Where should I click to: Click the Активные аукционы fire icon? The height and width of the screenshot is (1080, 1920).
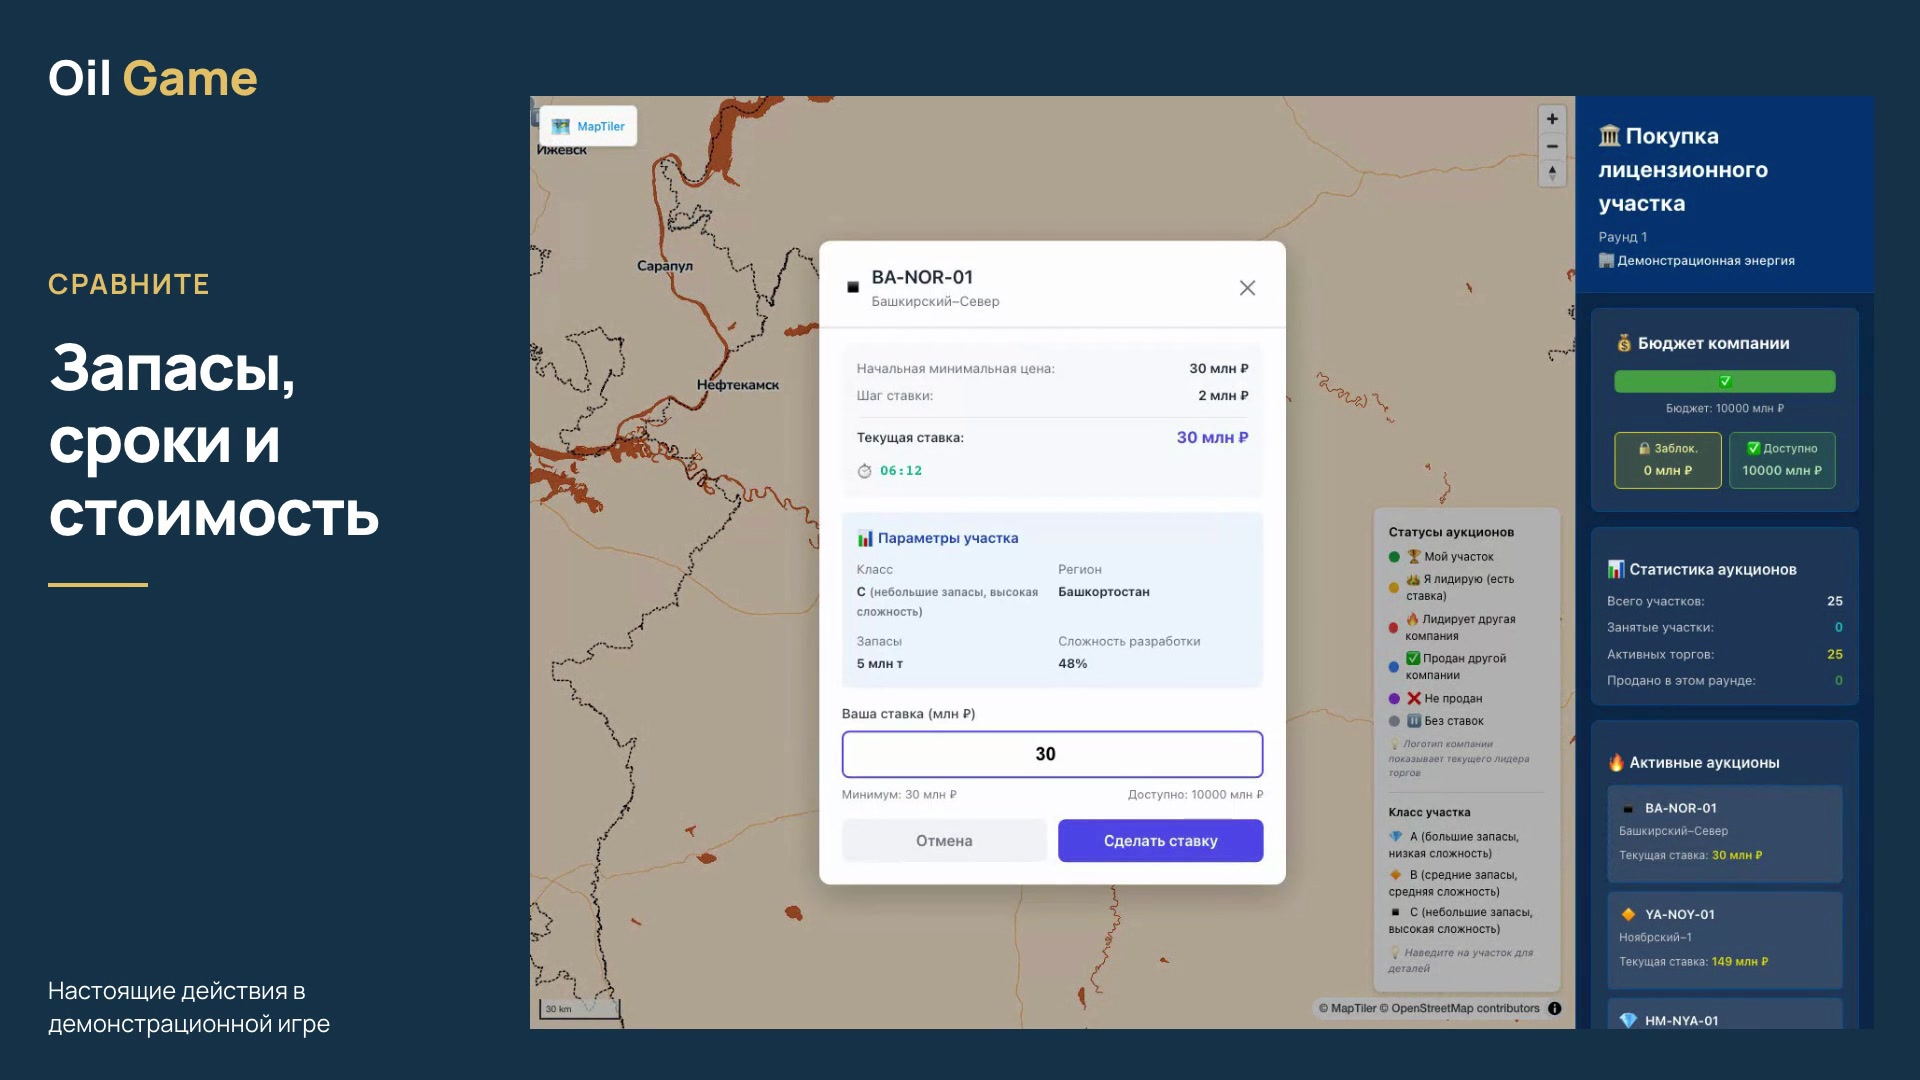tap(1616, 762)
